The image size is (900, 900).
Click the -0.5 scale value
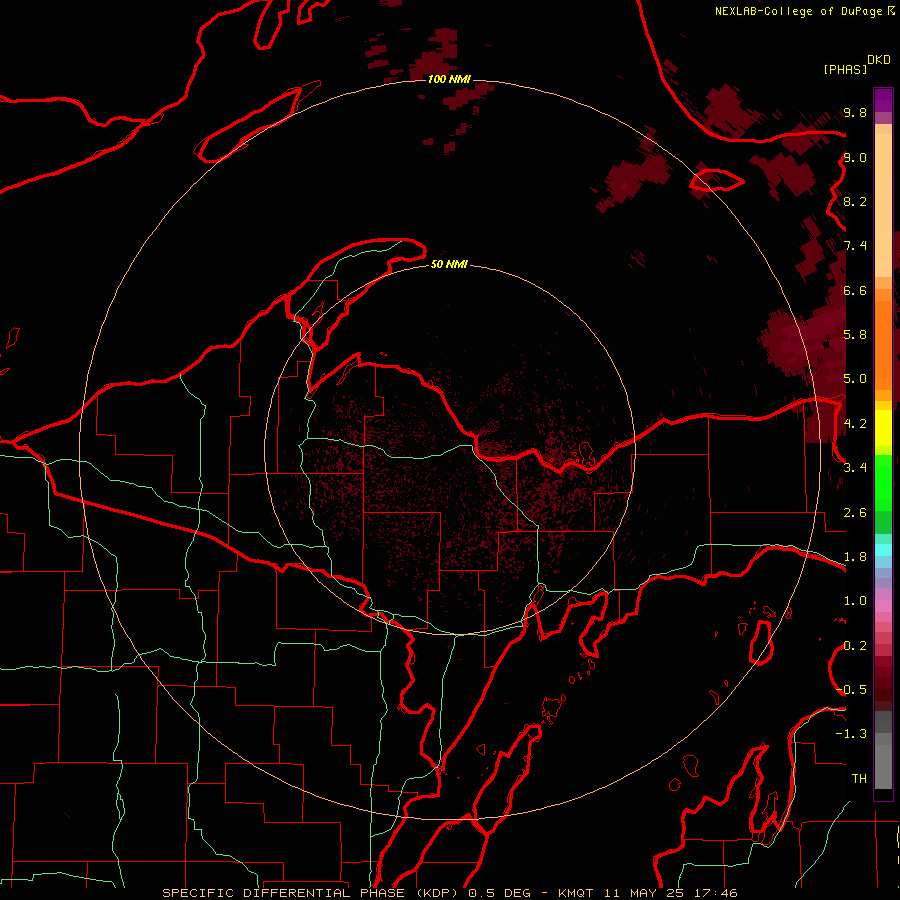[852, 690]
